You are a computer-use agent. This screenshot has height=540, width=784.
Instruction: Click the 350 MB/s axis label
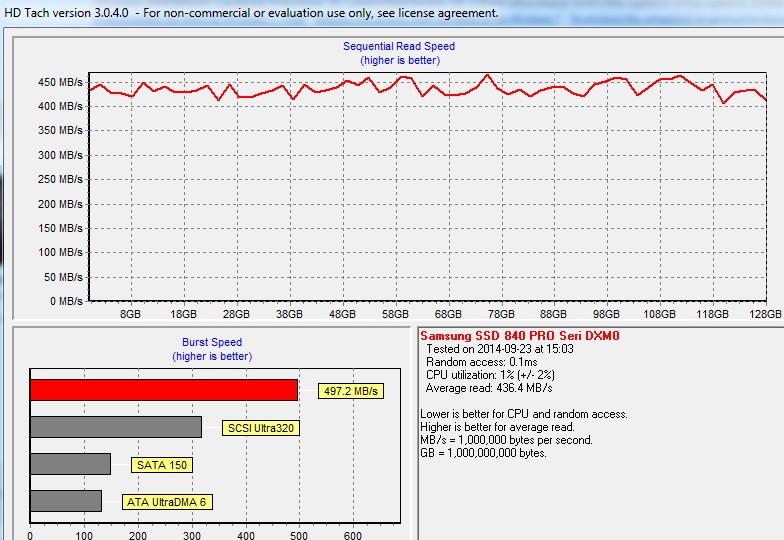60,130
